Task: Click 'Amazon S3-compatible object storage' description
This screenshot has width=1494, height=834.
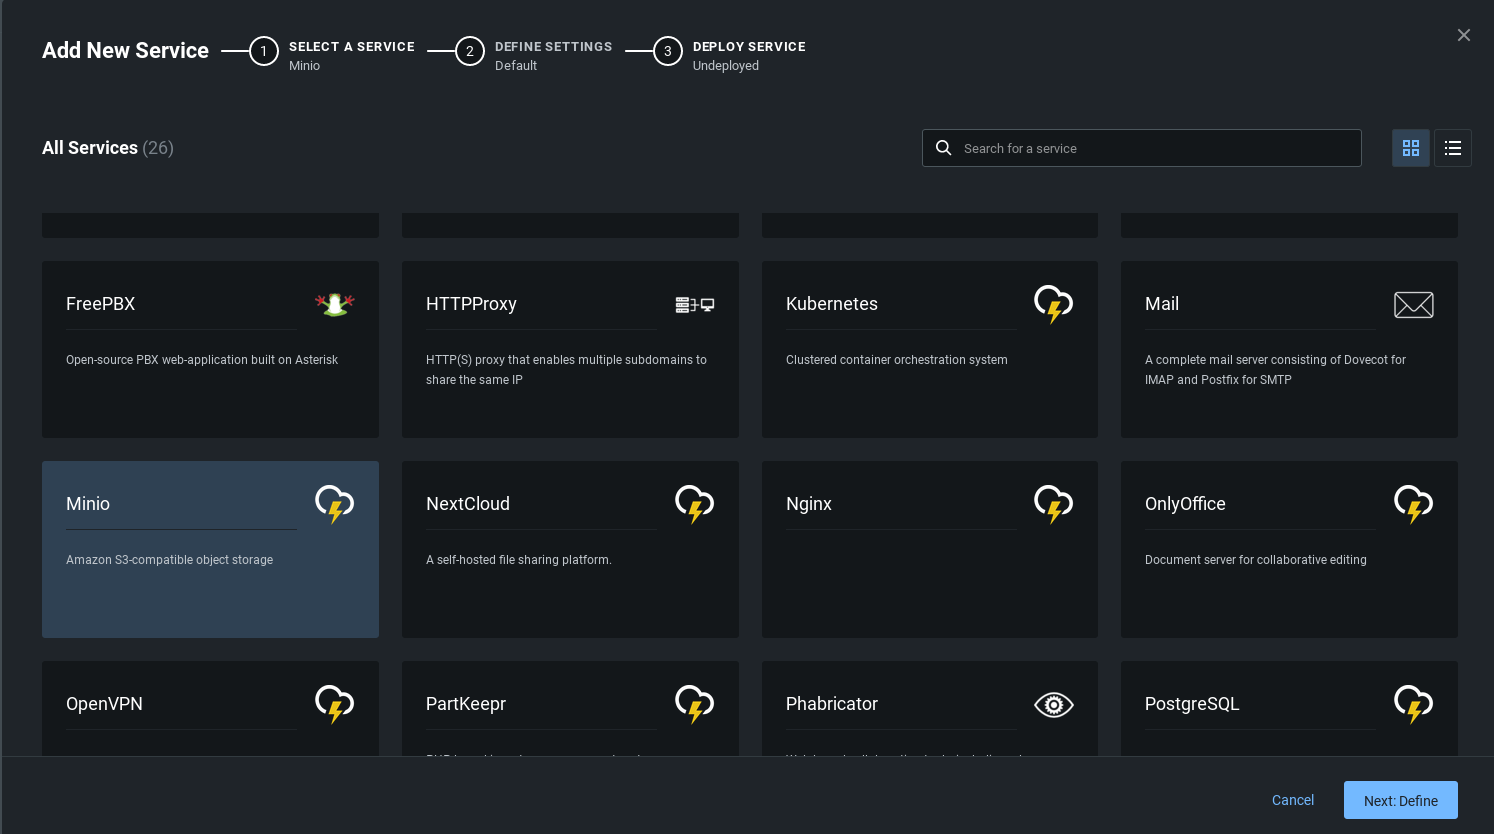Action: tap(170, 560)
